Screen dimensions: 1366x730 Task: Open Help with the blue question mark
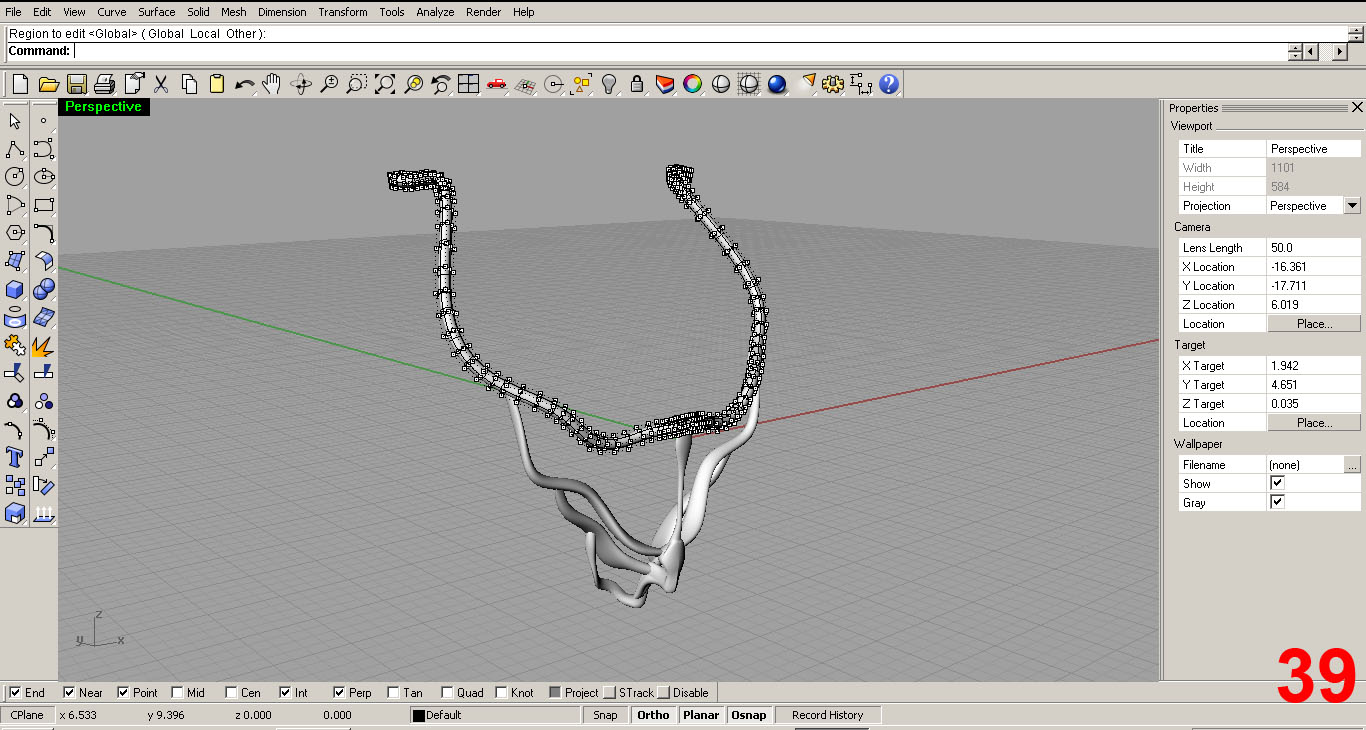tap(889, 84)
